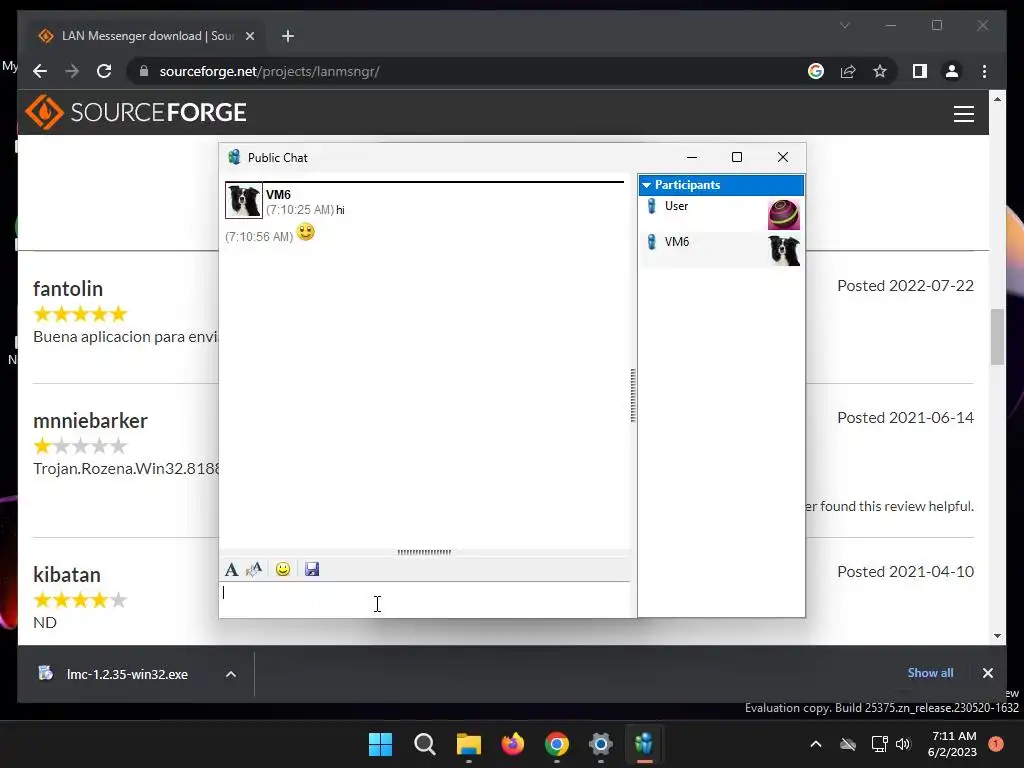Click 'Posted 2022-07-22' review date
1024x768 pixels.
click(x=905, y=286)
